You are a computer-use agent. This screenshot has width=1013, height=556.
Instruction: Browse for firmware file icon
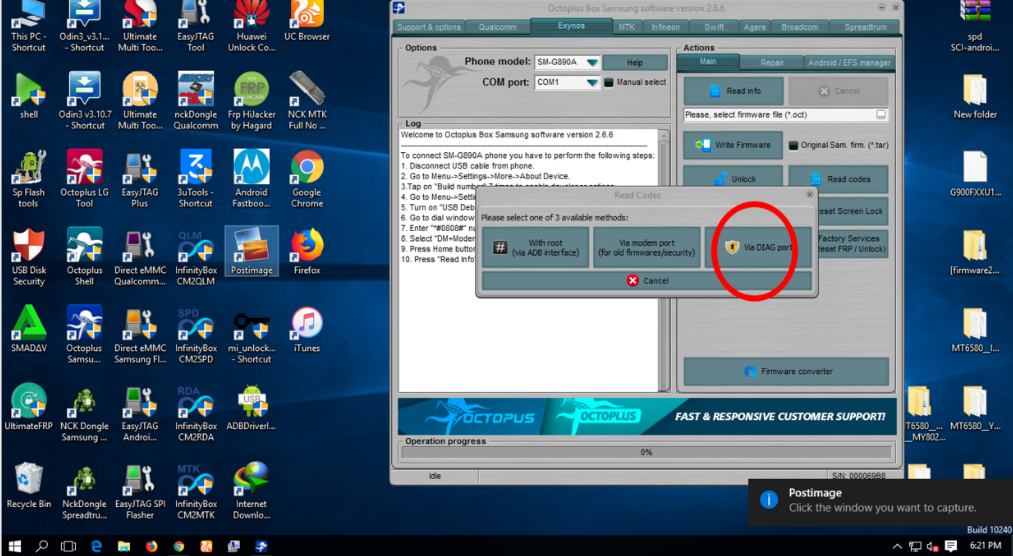881,115
